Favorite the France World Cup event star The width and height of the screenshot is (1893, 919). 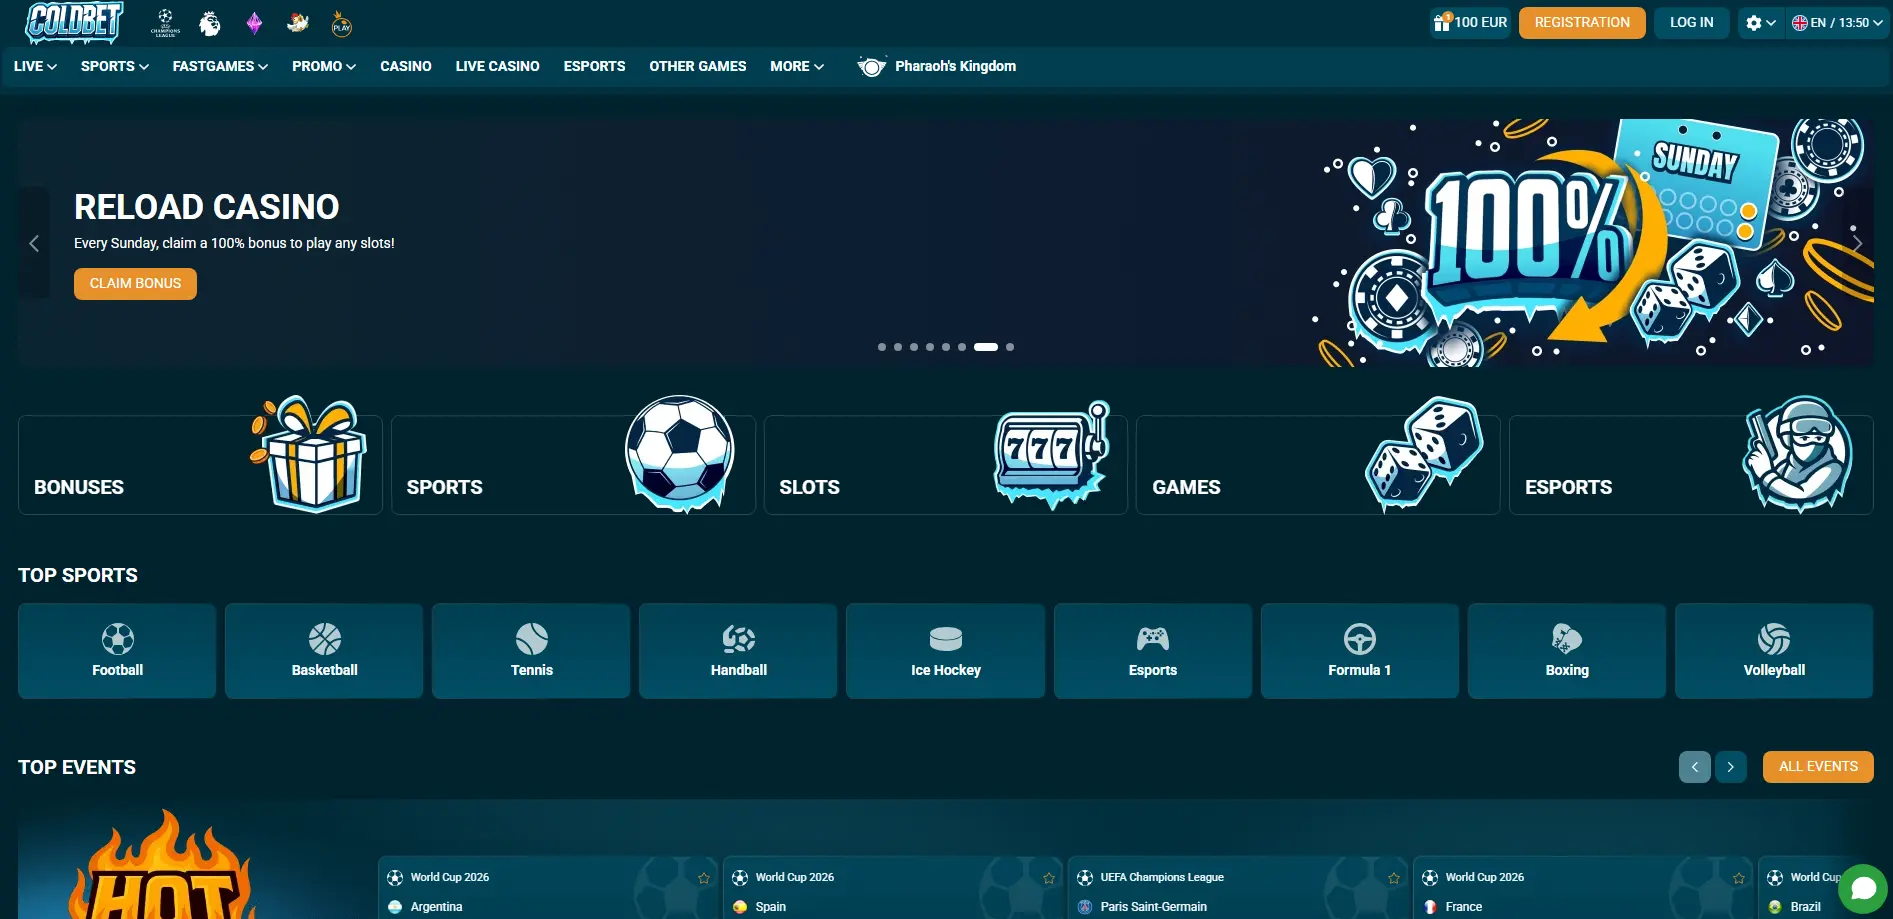pyautogui.click(x=1739, y=878)
